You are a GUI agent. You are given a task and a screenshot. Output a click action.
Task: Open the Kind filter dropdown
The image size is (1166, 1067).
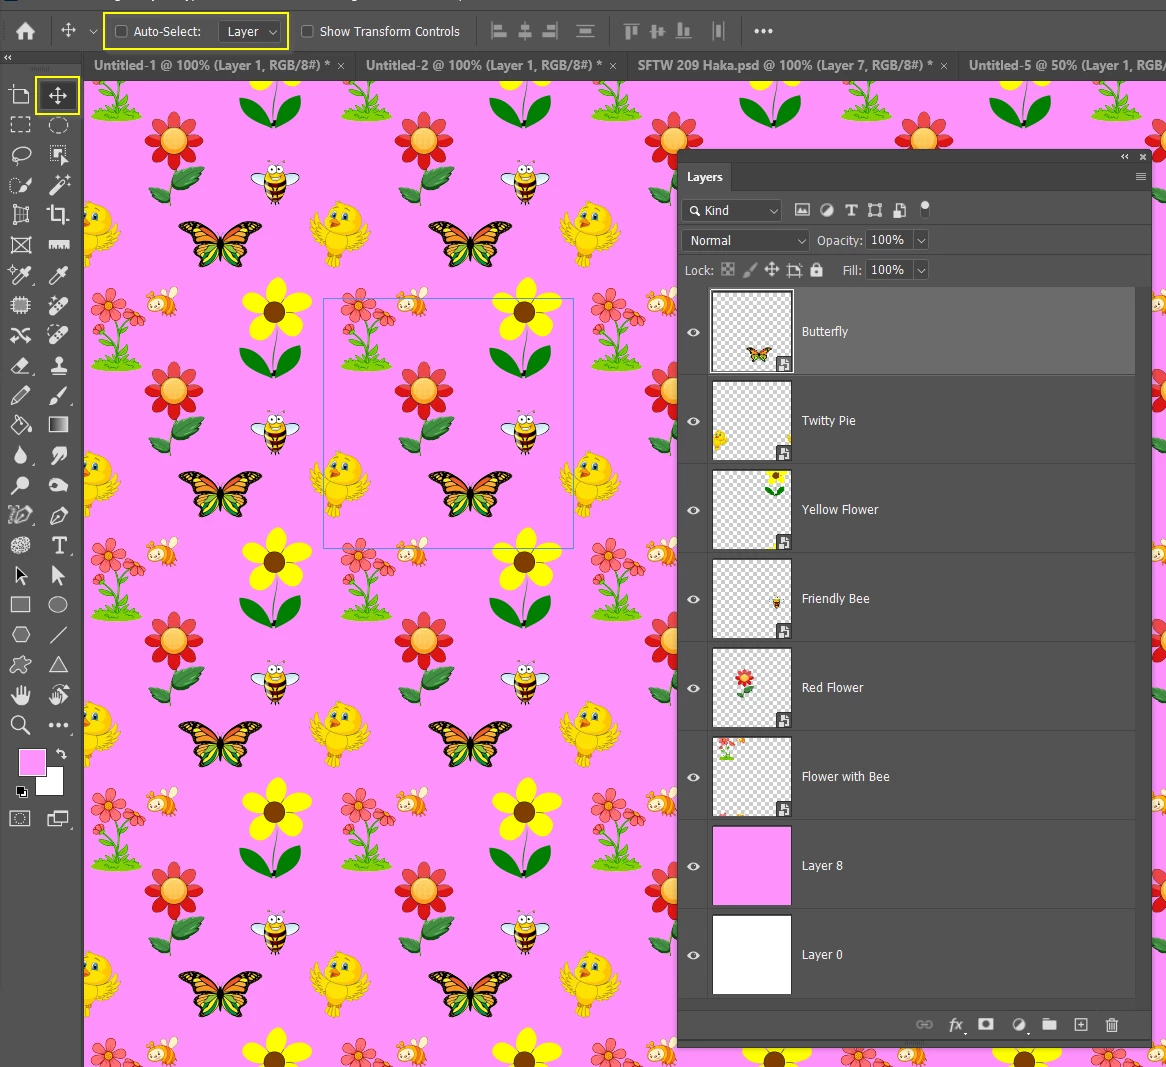pos(732,210)
